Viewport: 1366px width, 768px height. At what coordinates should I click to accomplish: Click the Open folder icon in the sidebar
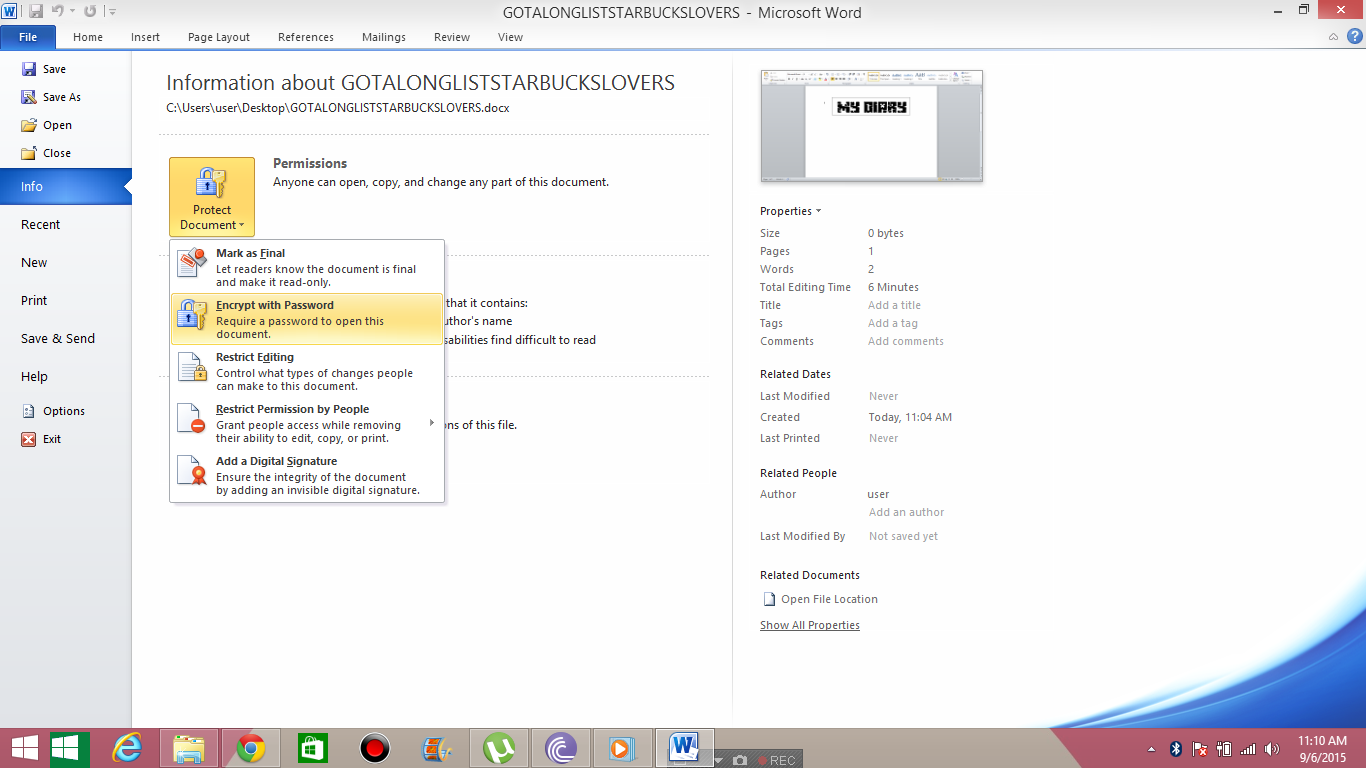[x=29, y=125]
